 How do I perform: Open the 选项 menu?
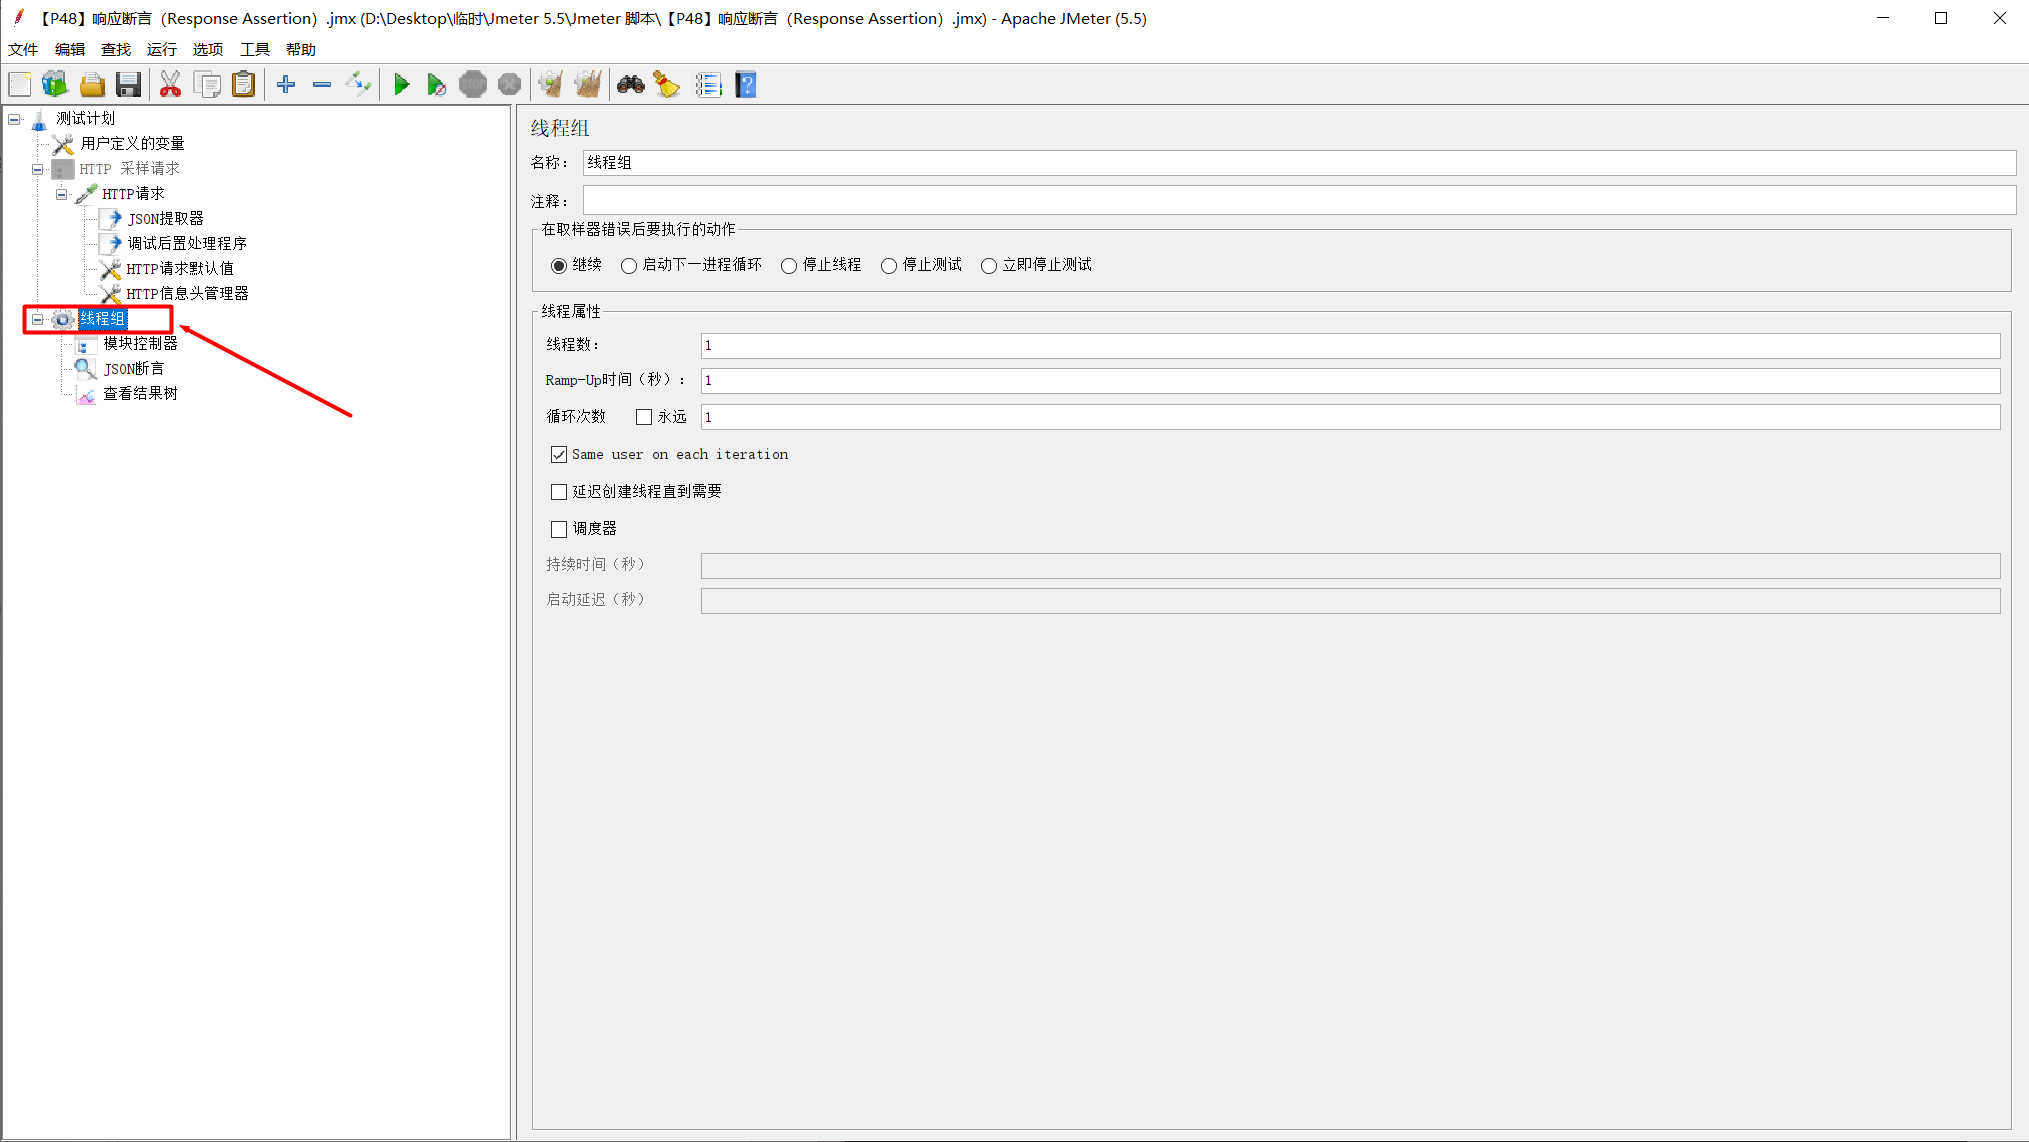coord(208,49)
